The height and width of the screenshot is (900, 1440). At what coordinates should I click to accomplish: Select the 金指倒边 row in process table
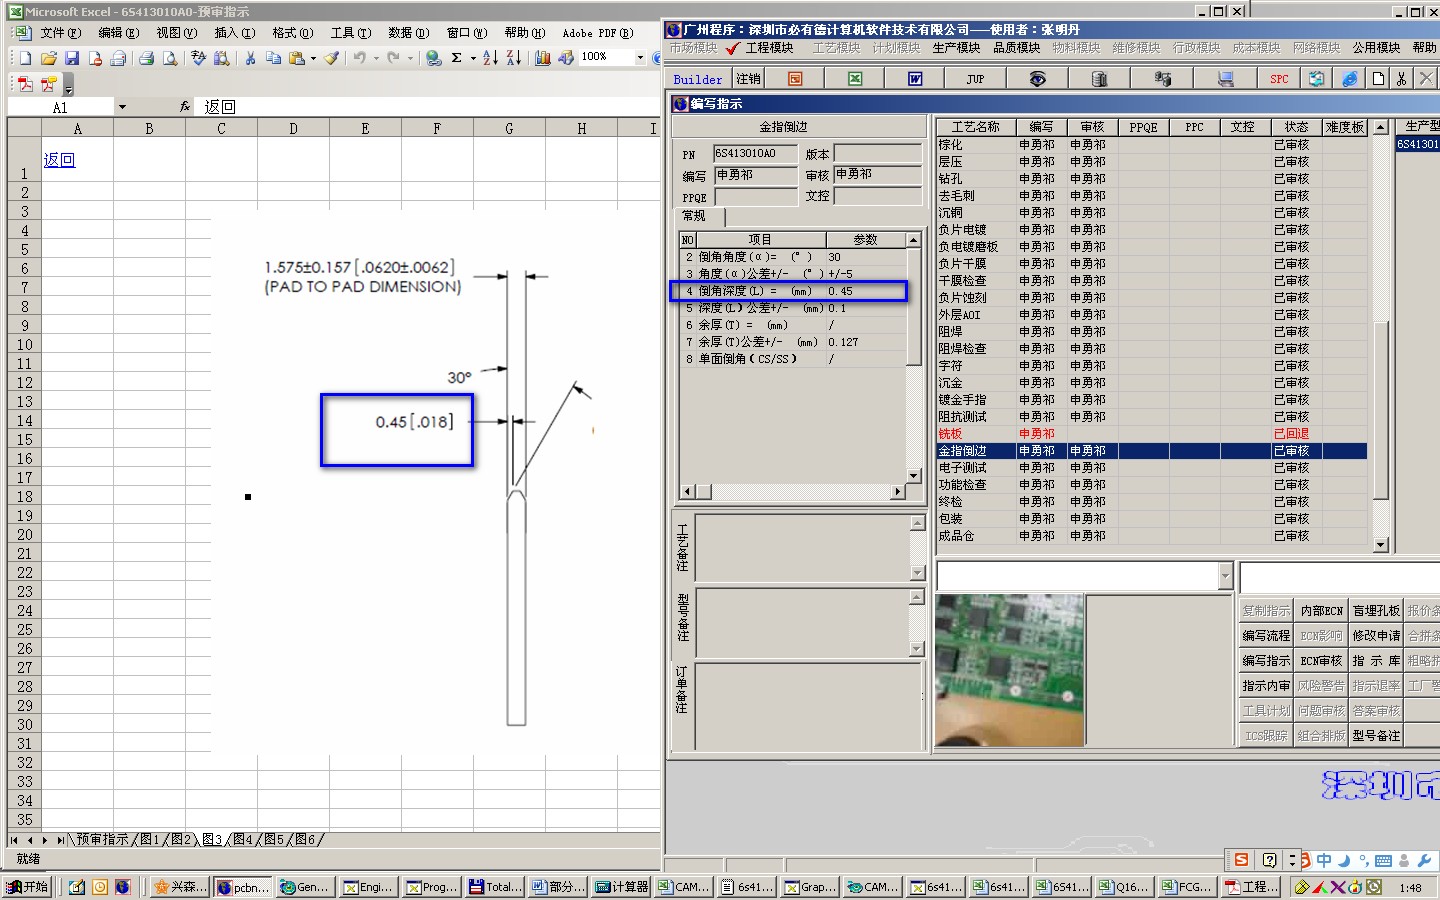point(1151,451)
